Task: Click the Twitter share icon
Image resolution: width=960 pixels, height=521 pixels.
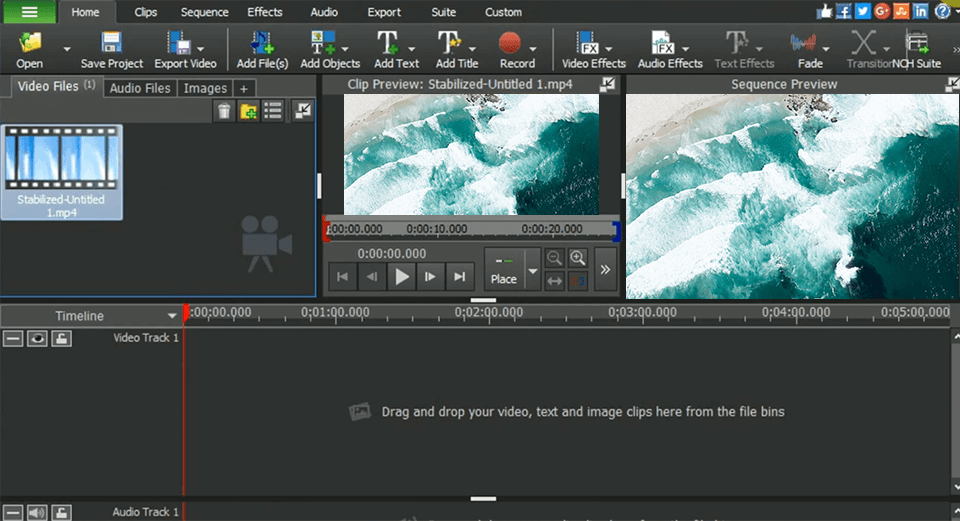Action: [863, 11]
